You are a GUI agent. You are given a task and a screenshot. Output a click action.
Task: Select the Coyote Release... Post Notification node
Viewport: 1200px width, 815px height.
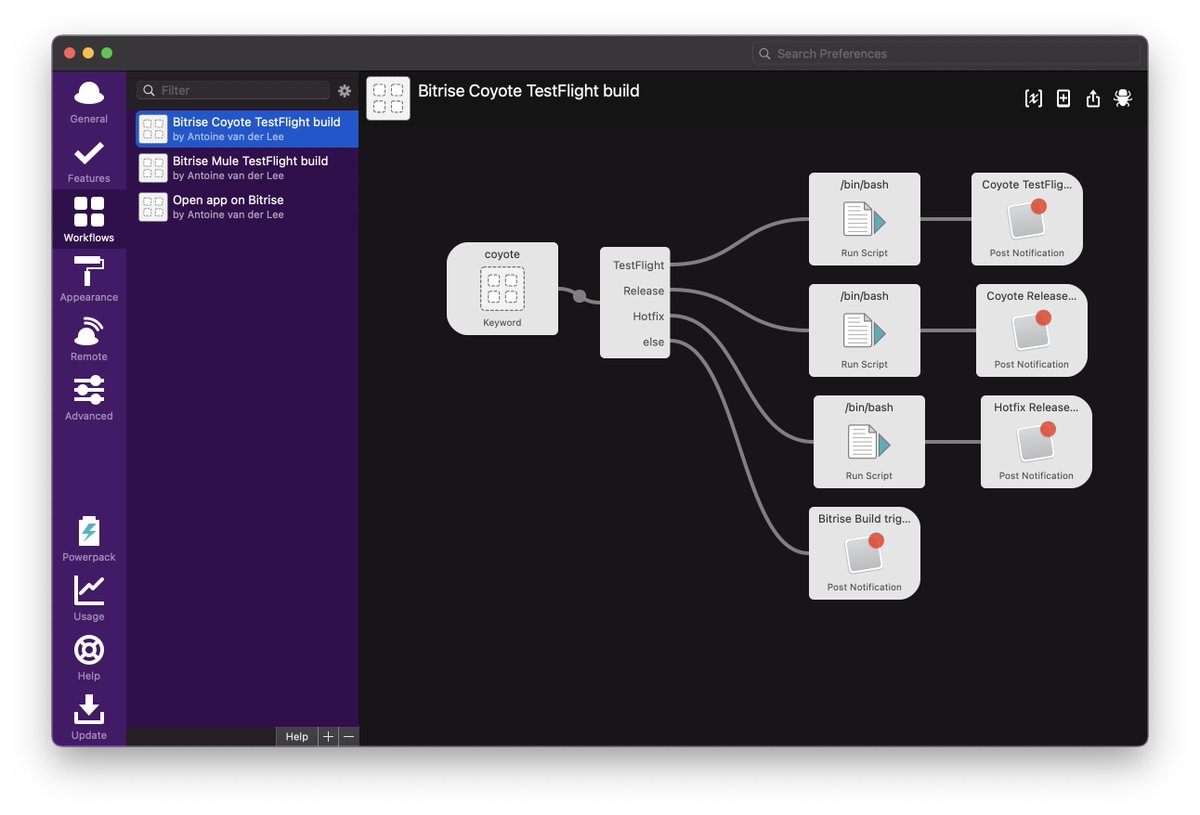coord(1032,330)
